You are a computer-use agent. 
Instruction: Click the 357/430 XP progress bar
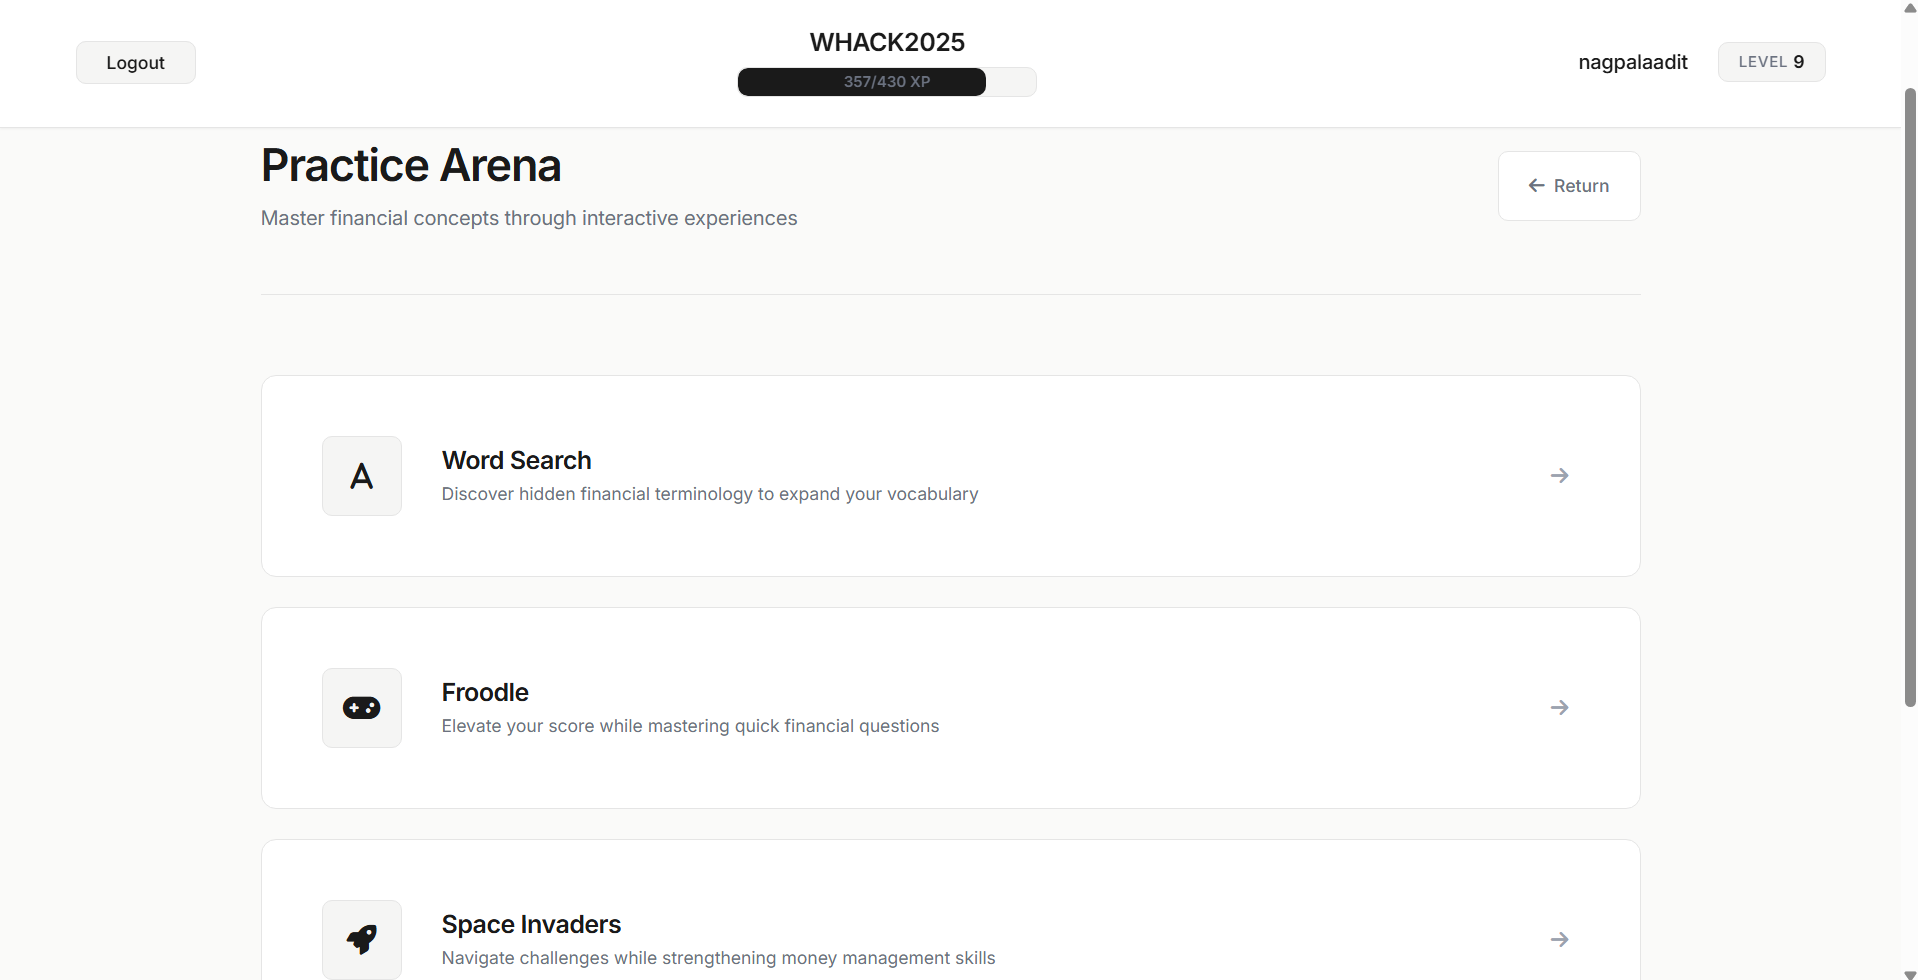click(x=887, y=82)
